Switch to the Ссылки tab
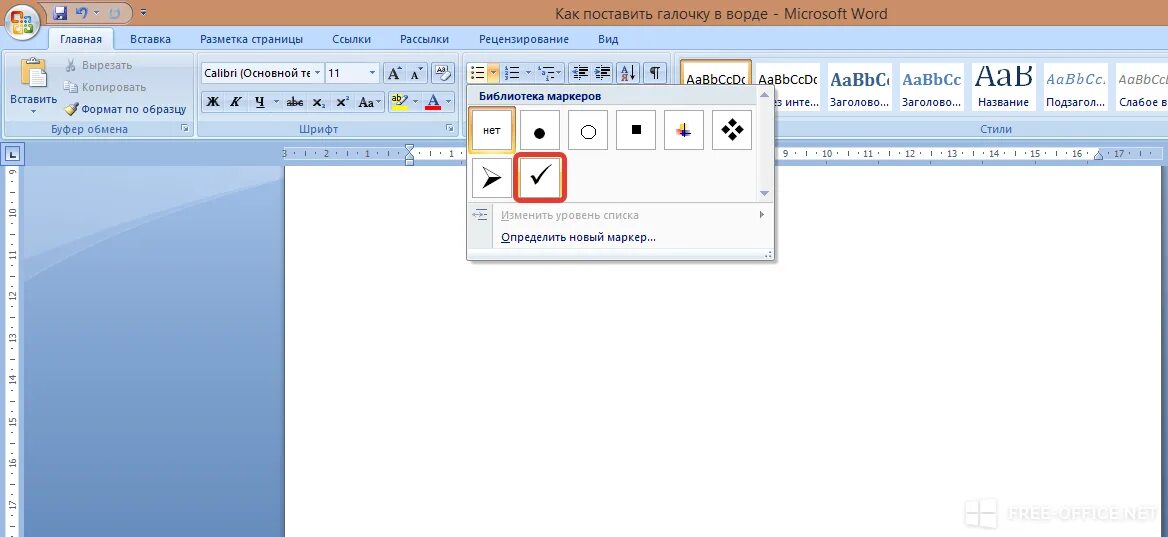1168x537 pixels. pyautogui.click(x=351, y=39)
